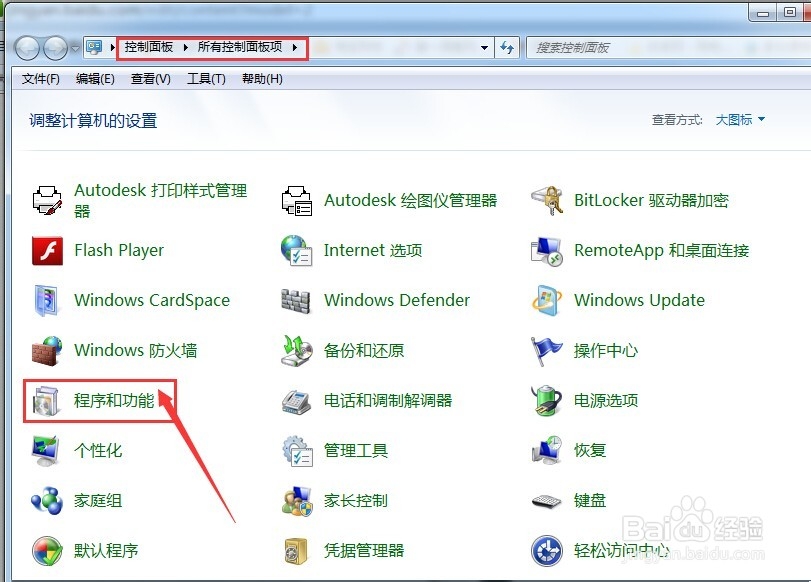Open the Flash Player red icon
This screenshot has height=582, width=811.
click(47, 250)
